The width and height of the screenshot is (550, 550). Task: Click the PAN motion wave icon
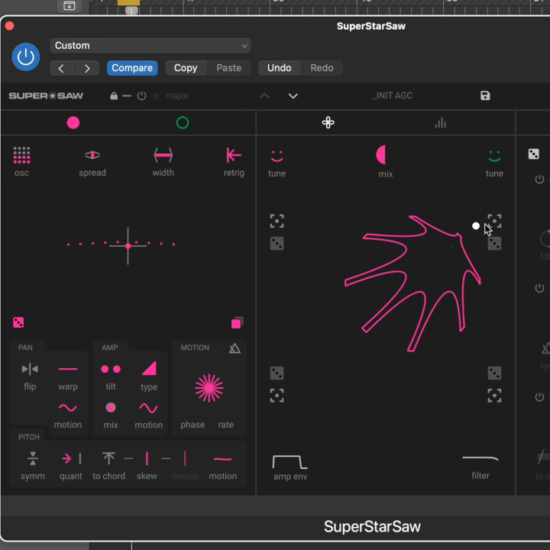(68, 408)
